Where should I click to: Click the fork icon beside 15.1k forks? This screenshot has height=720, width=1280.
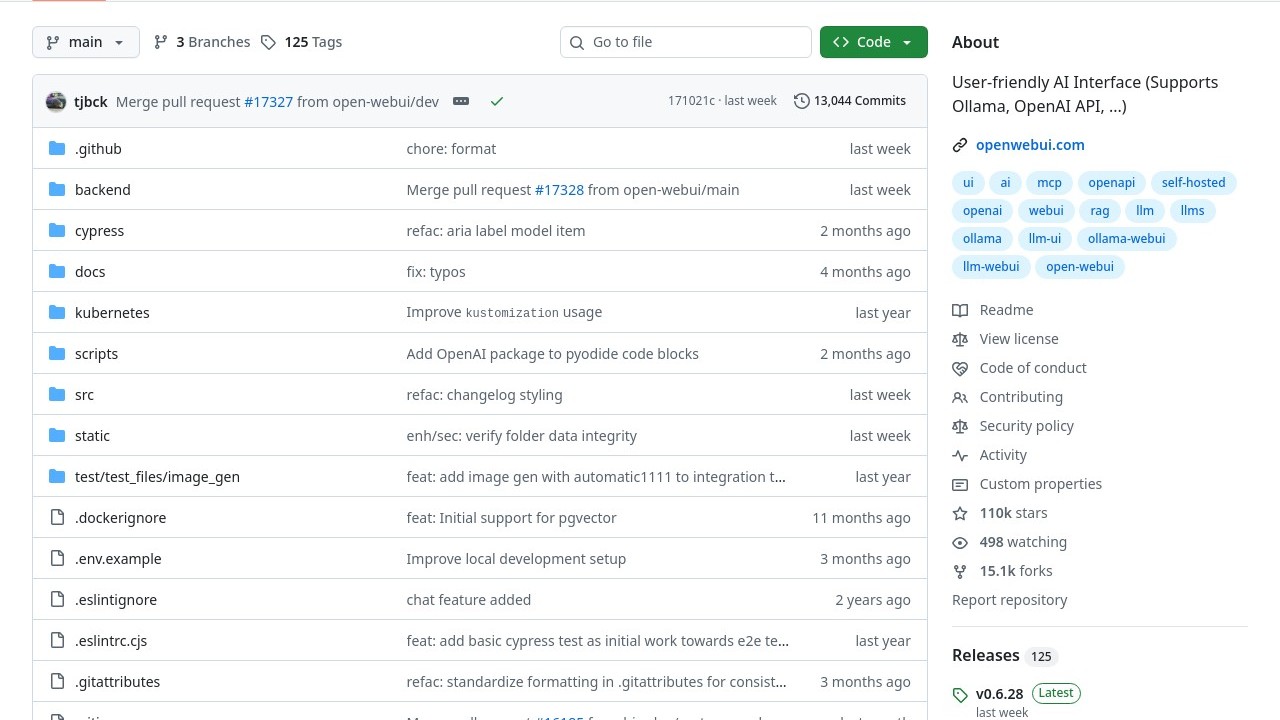coord(960,571)
